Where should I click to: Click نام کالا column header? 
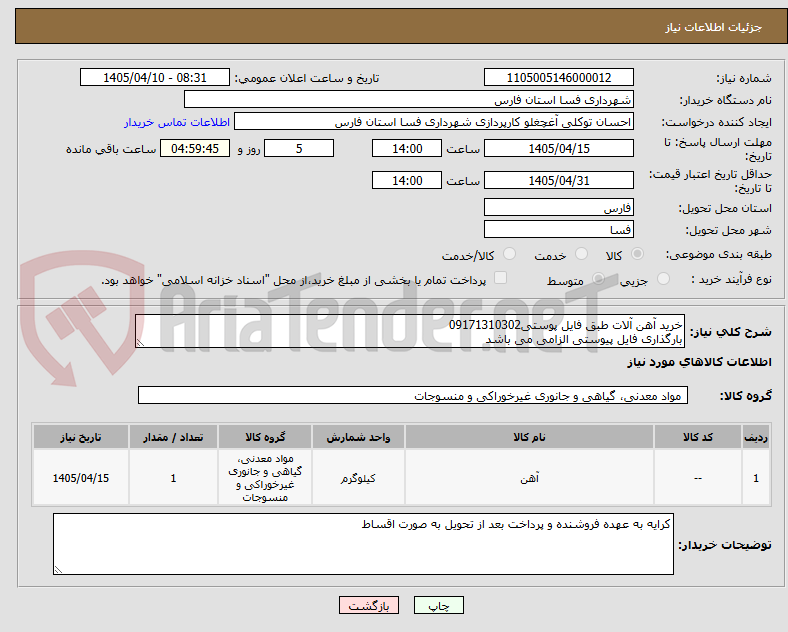[529, 437]
